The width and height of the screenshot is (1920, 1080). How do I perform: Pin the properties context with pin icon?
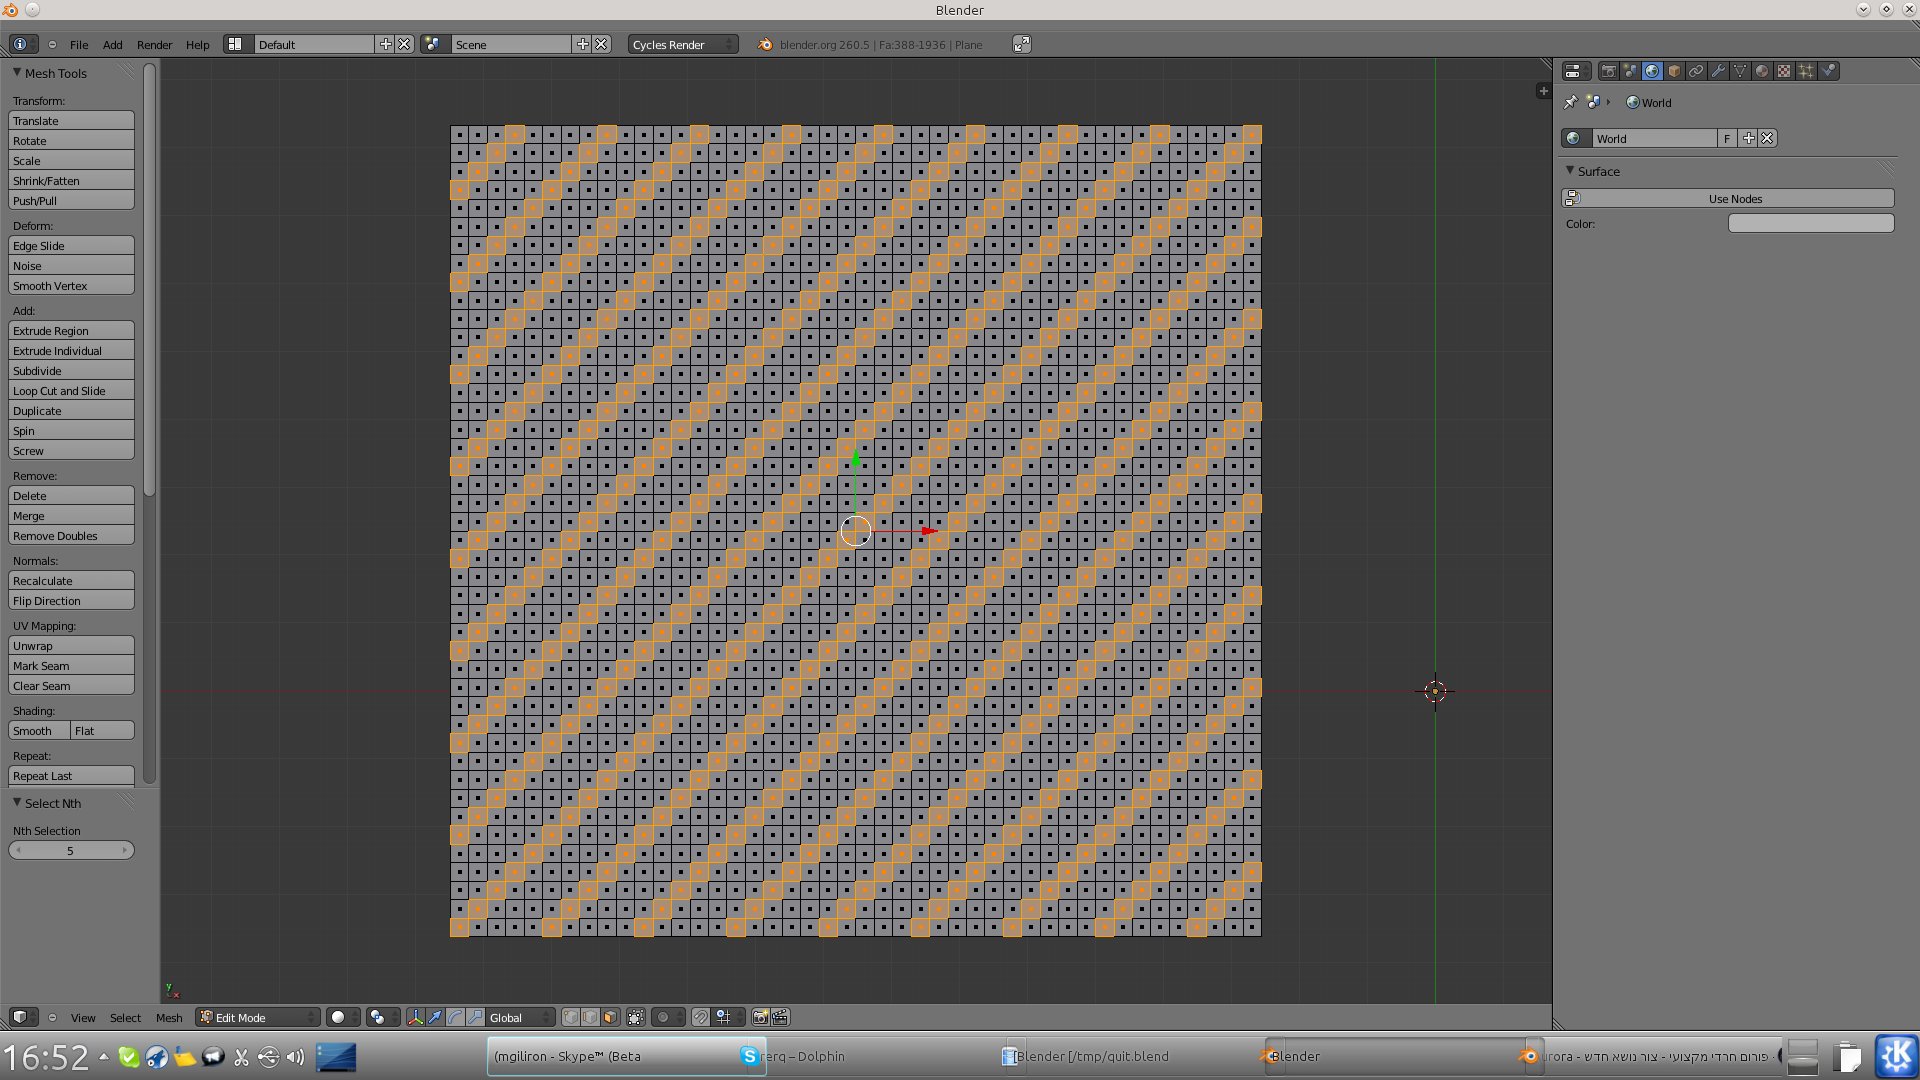pyautogui.click(x=1570, y=102)
